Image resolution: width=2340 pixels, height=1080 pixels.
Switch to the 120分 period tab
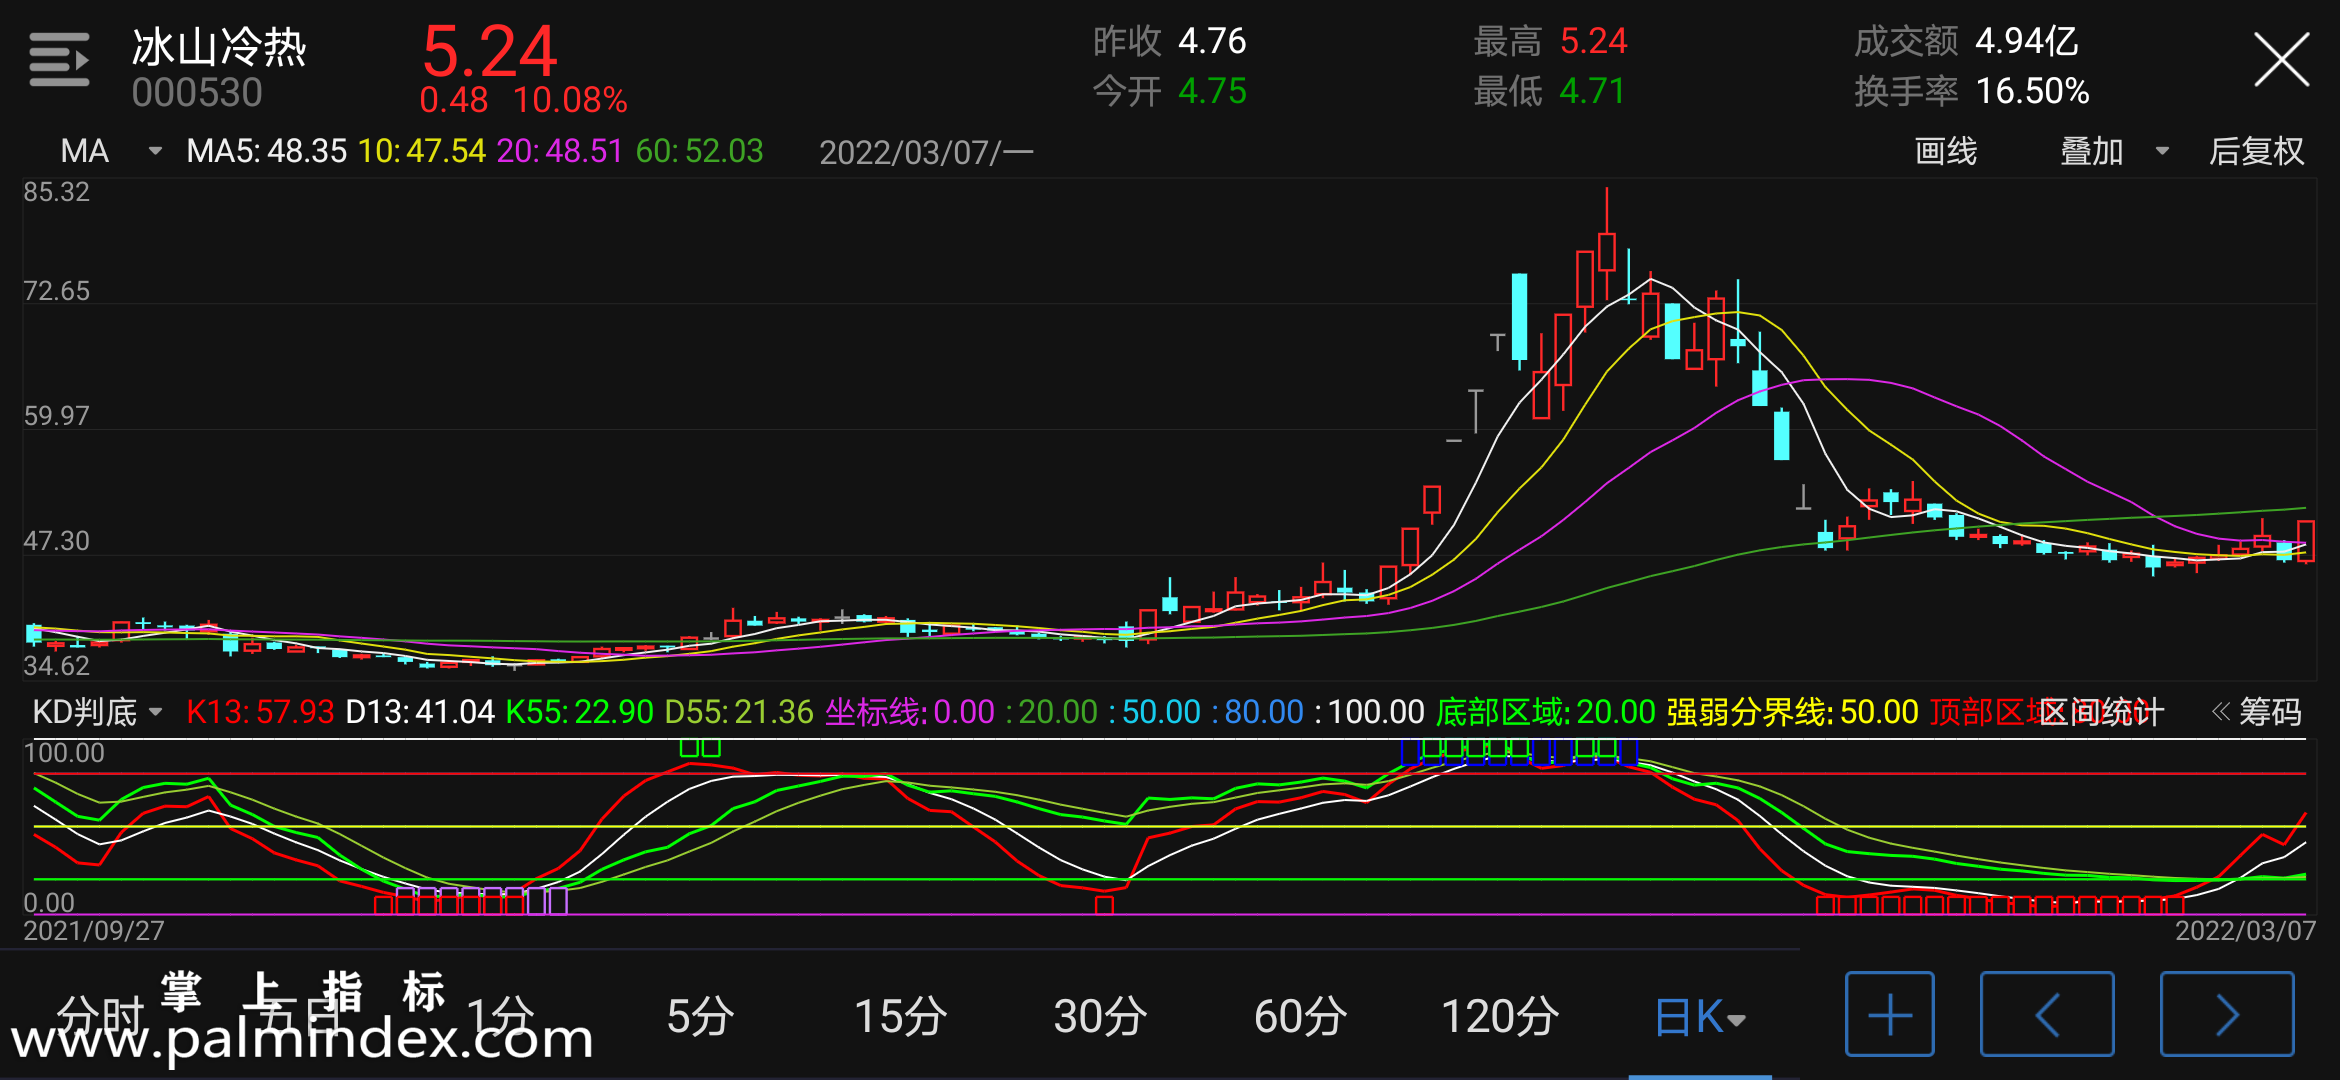pos(1500,1017)
